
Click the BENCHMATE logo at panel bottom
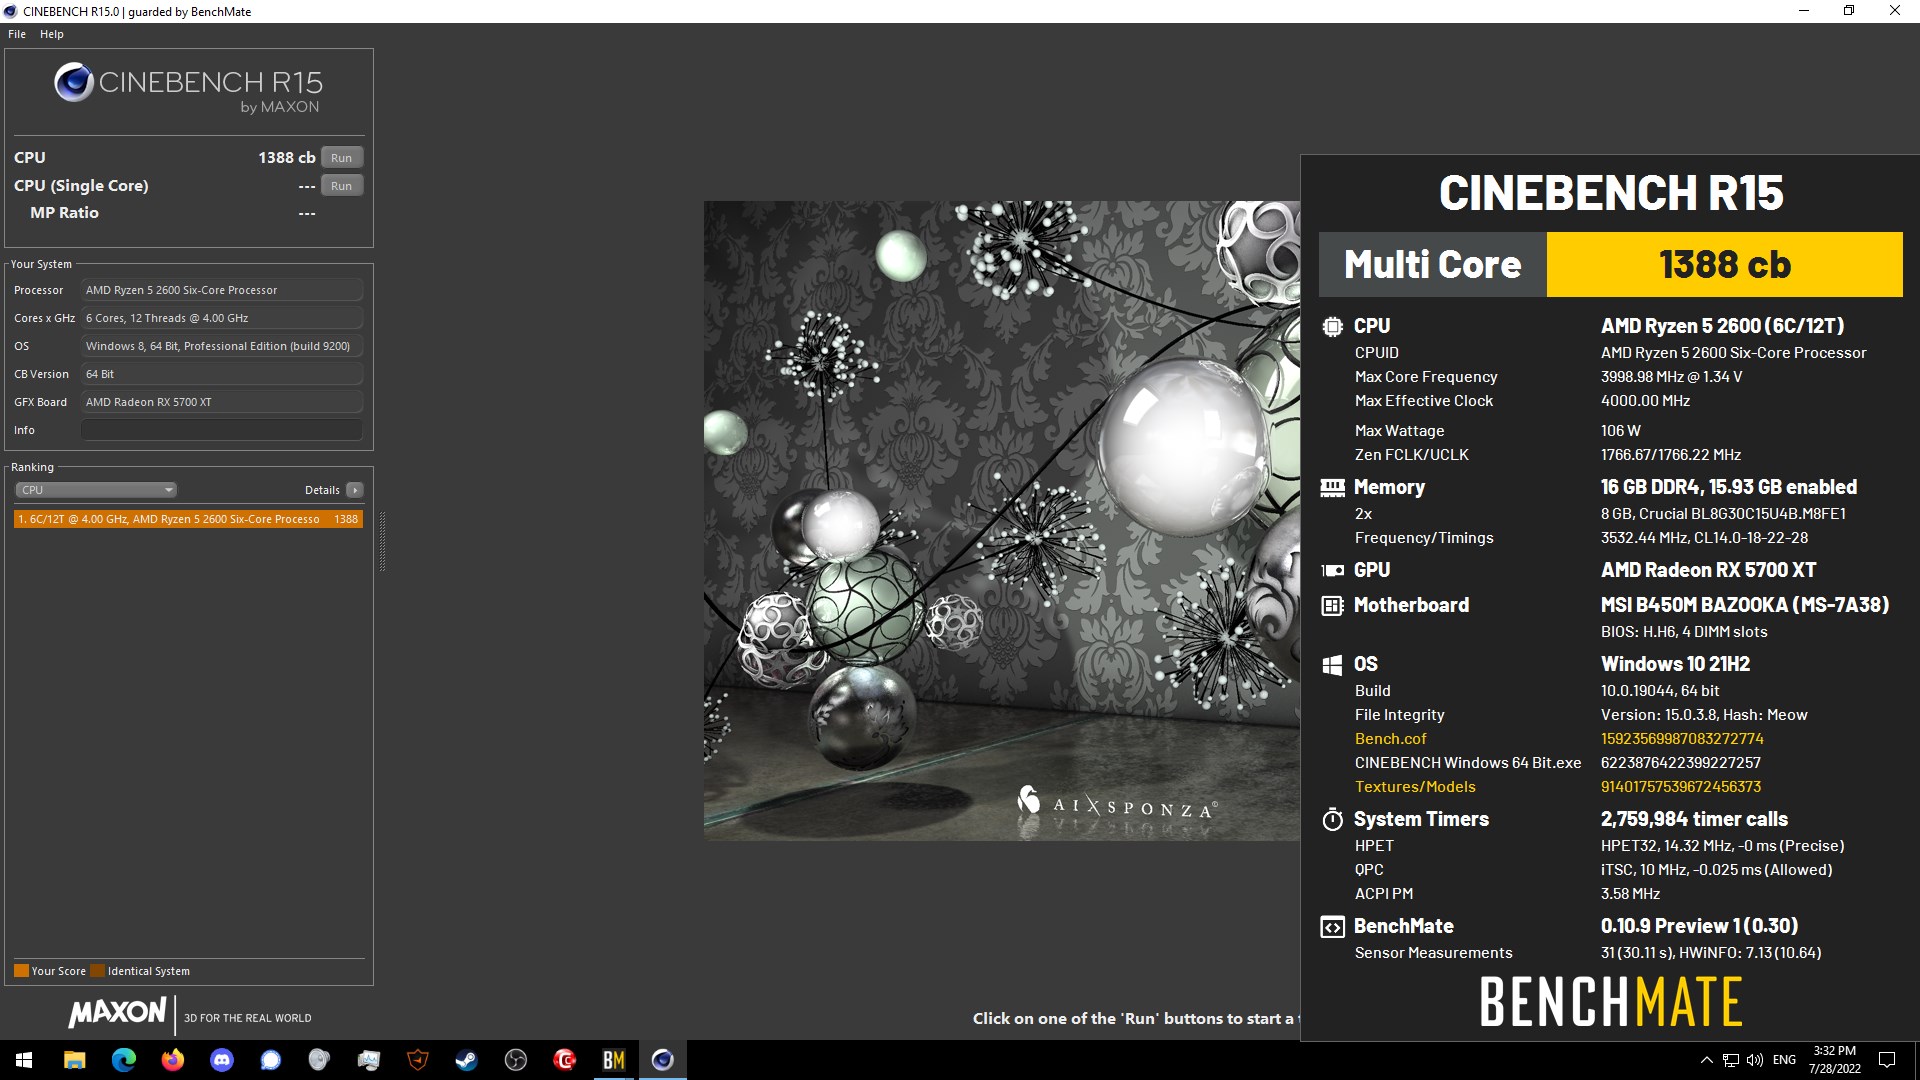pos(1611,1002)
